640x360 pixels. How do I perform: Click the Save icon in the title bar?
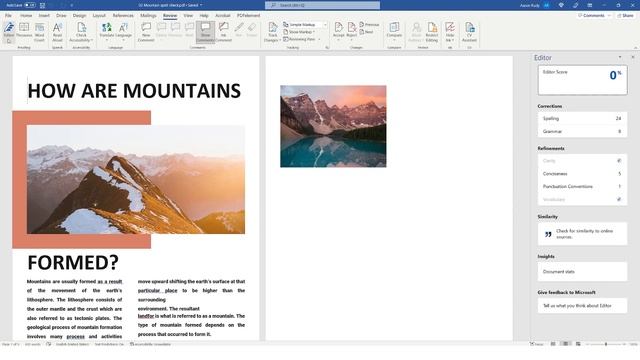coord(42,5)
